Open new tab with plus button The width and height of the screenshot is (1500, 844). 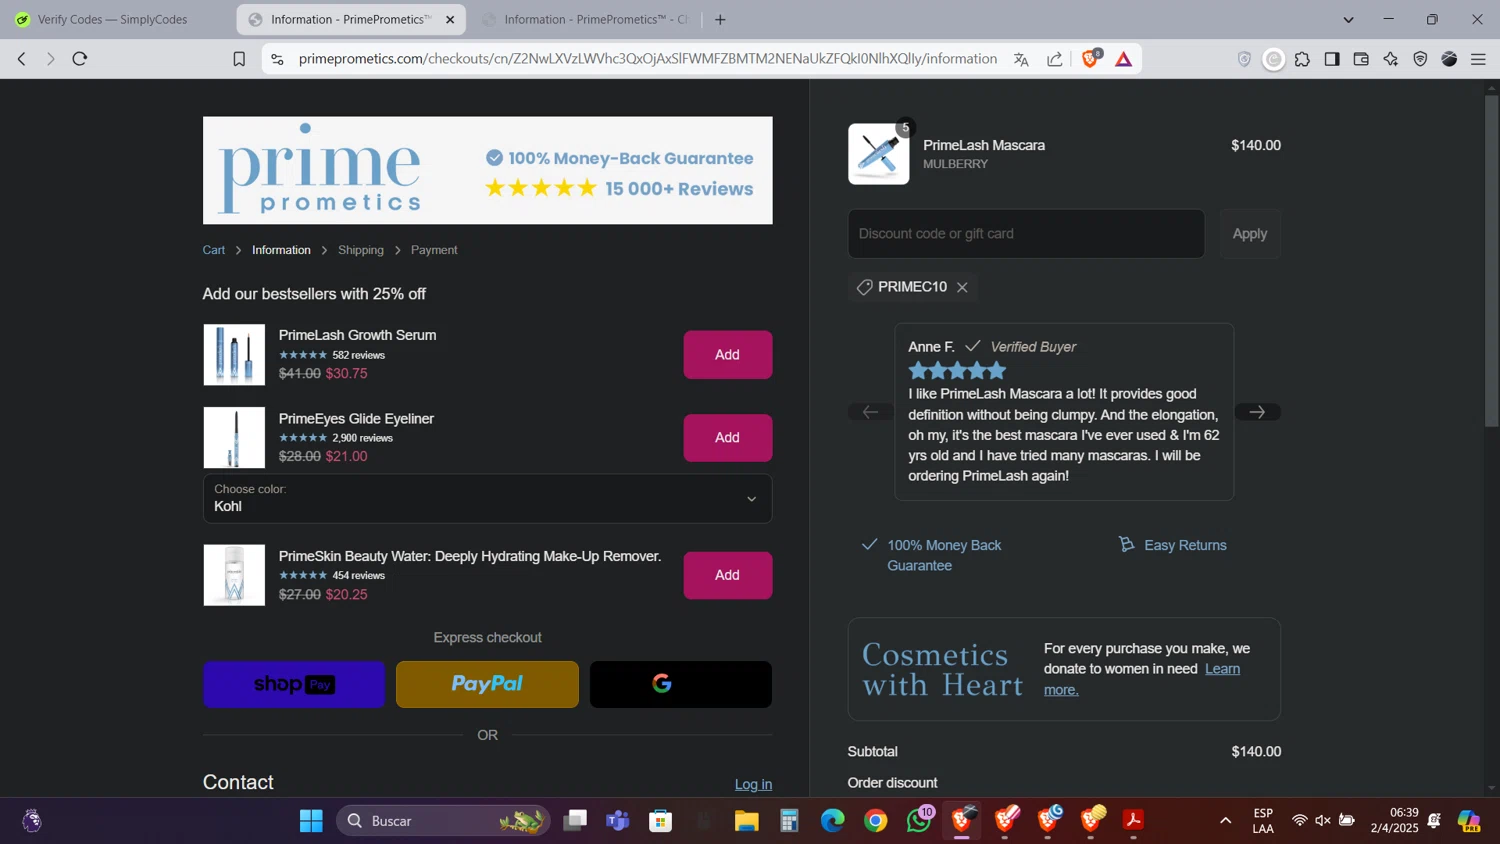(x=720, y=19)
